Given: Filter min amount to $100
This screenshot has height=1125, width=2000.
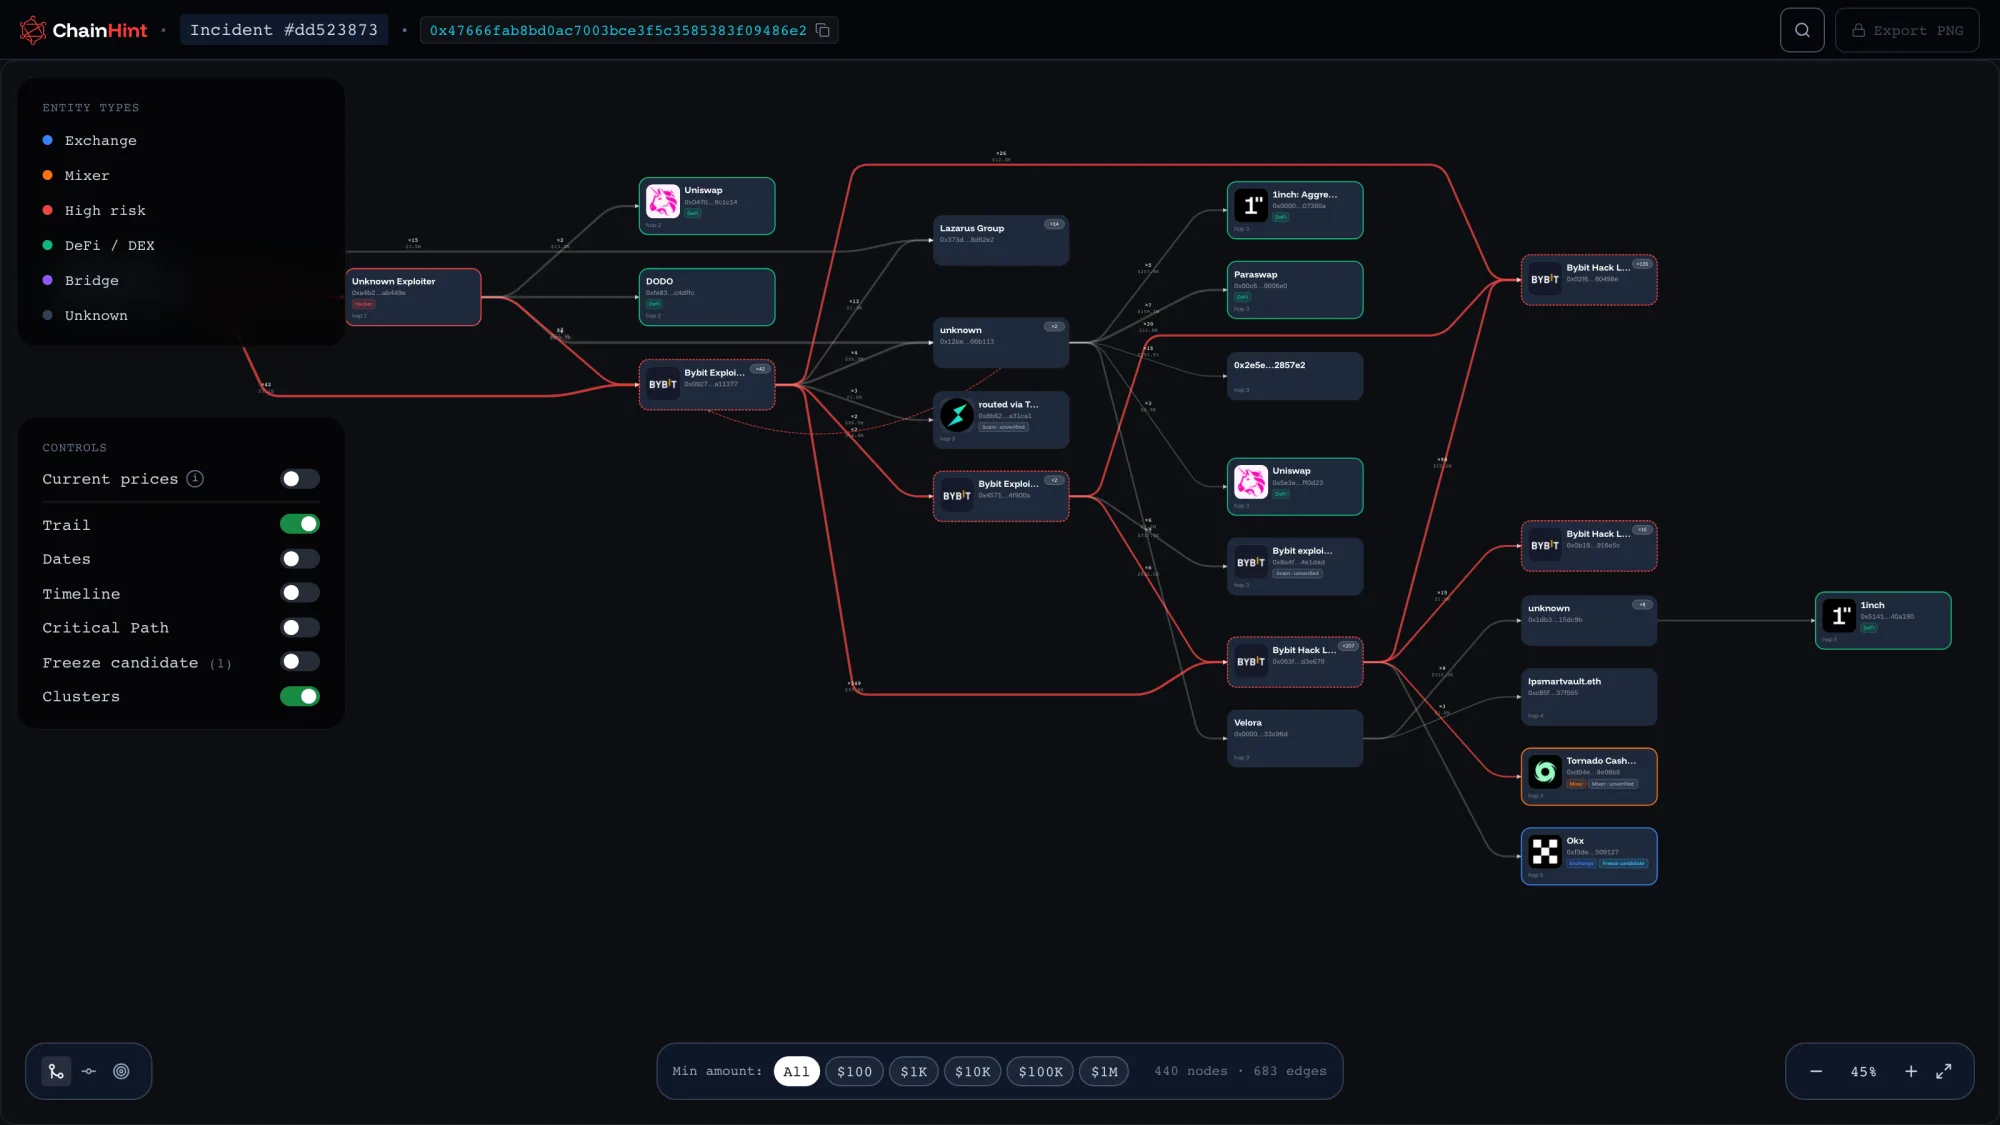Looking at the screenshot, I should tap(854, 1071).
